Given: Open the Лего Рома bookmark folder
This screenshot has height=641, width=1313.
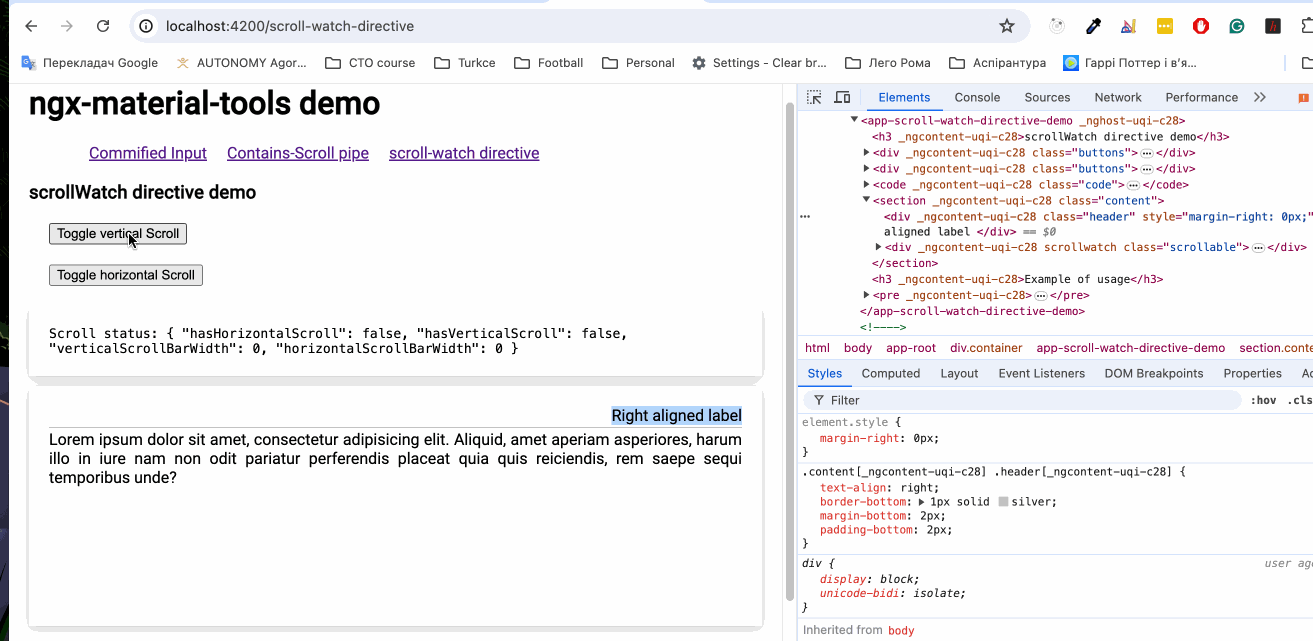Looking at the screenshot, I should click(x=888, y=62).
